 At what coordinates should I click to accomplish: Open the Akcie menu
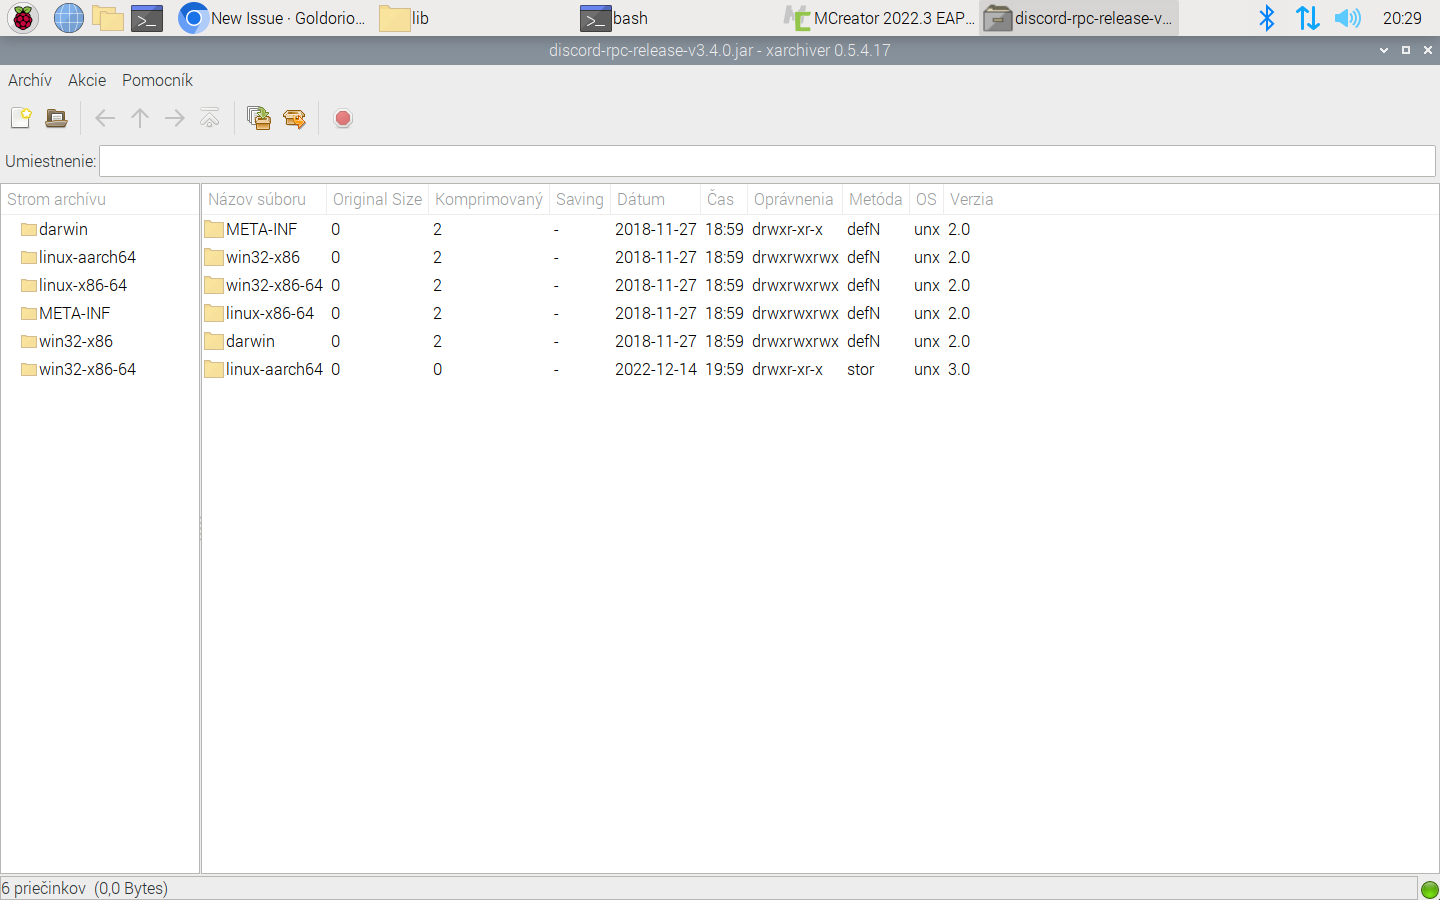point(86,80)
